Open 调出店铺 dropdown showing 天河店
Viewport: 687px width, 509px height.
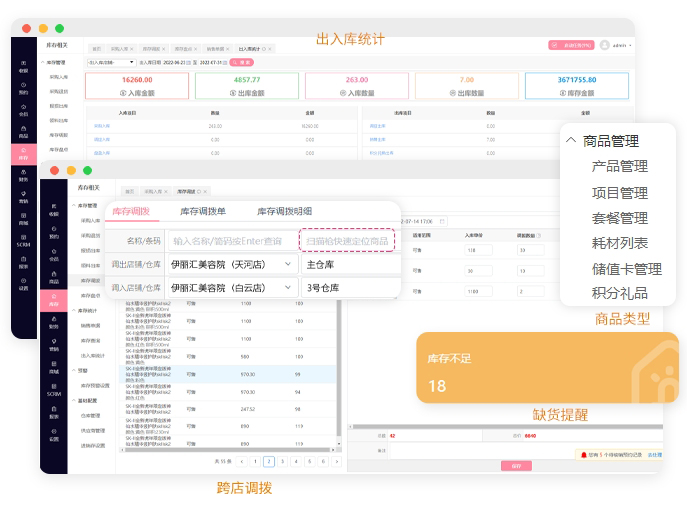pyautogui.click(x=232, y=264)
